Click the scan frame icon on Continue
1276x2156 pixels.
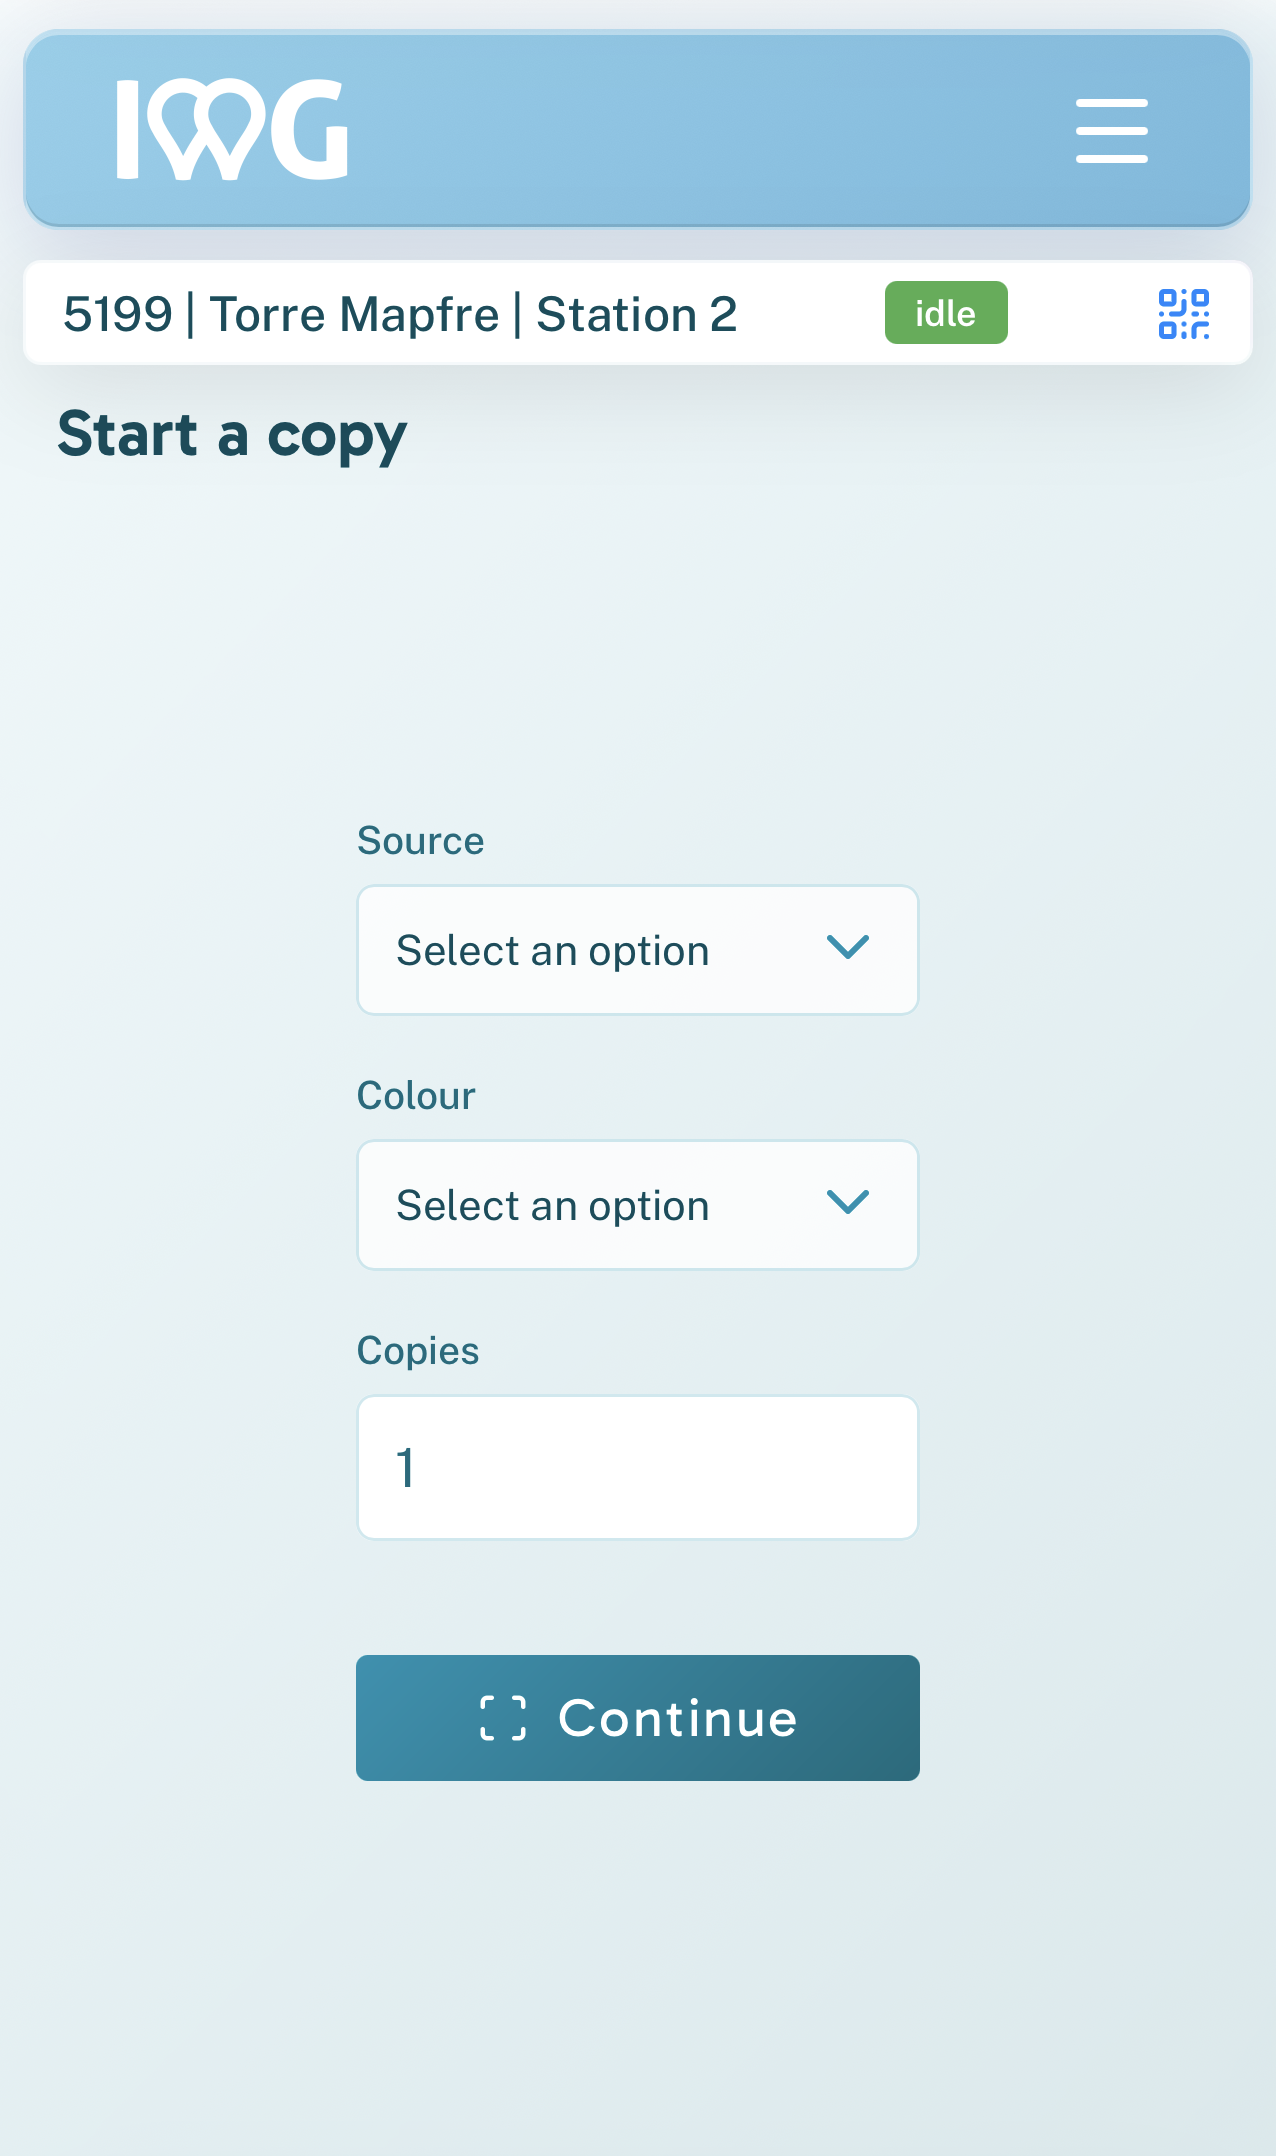(503, 1718)
